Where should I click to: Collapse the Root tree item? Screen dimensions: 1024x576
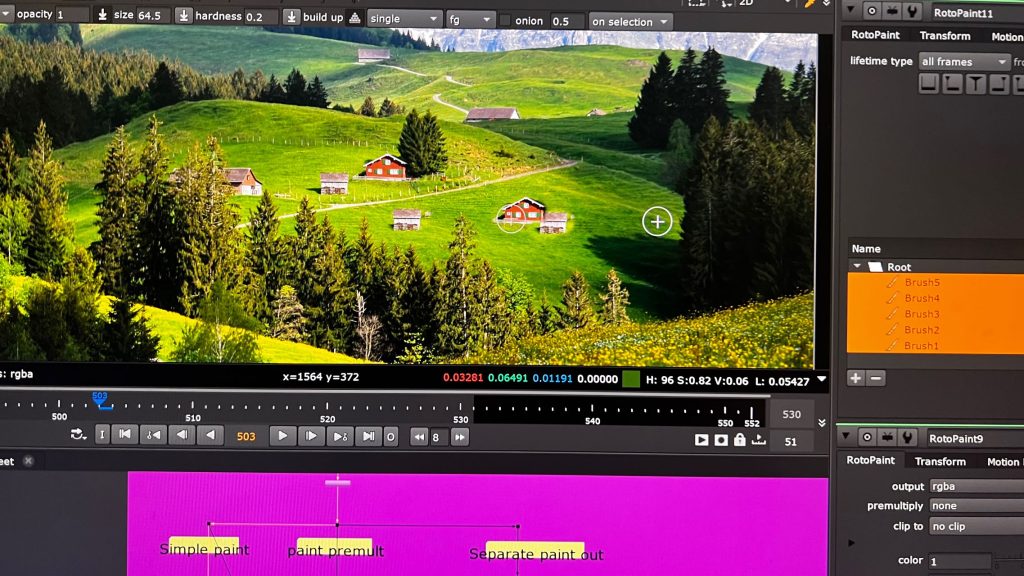(x=857, y=266)
